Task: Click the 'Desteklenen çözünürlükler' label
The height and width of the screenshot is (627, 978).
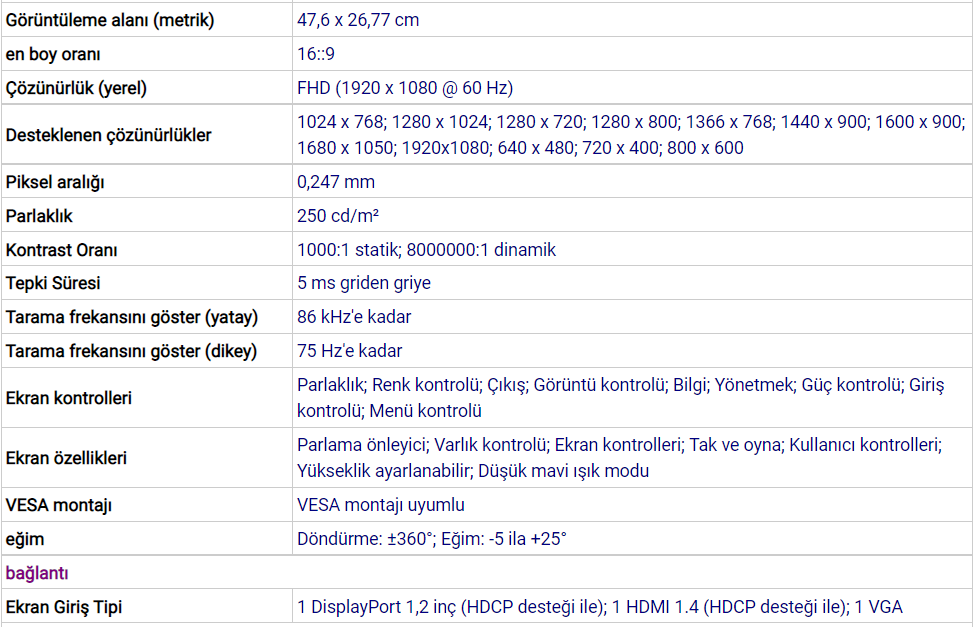Action: (x=108, y=135)
